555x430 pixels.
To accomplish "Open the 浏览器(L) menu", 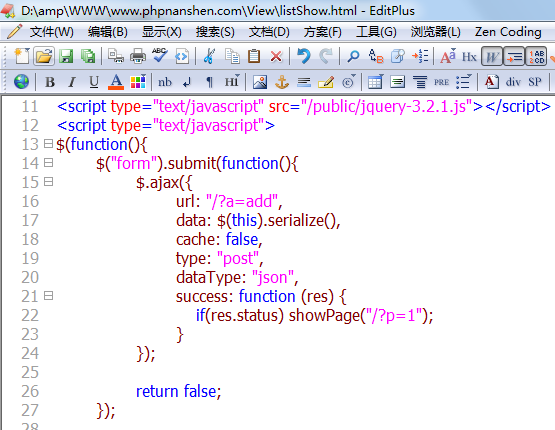I will tap(435, 32).
